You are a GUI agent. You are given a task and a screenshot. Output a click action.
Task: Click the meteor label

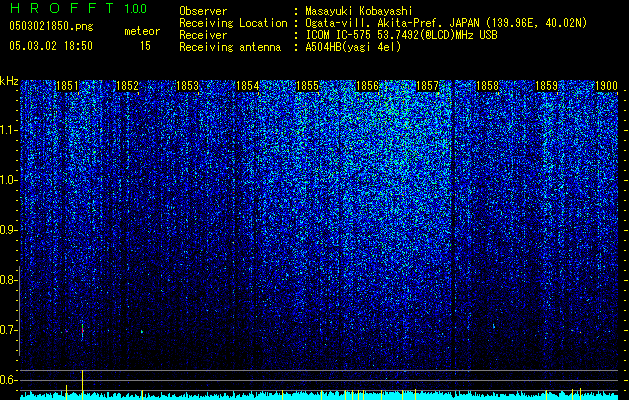coord(142,31)
